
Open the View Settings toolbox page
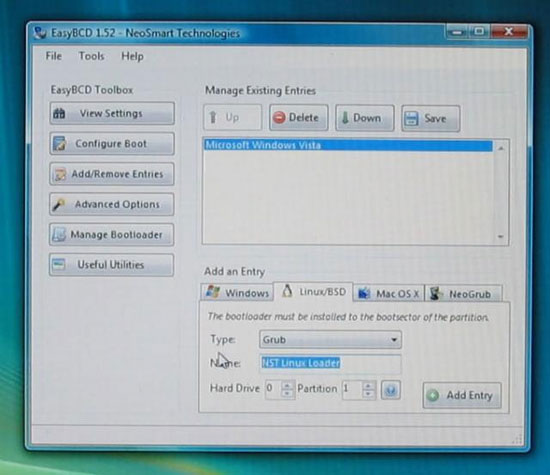point(112,113)
